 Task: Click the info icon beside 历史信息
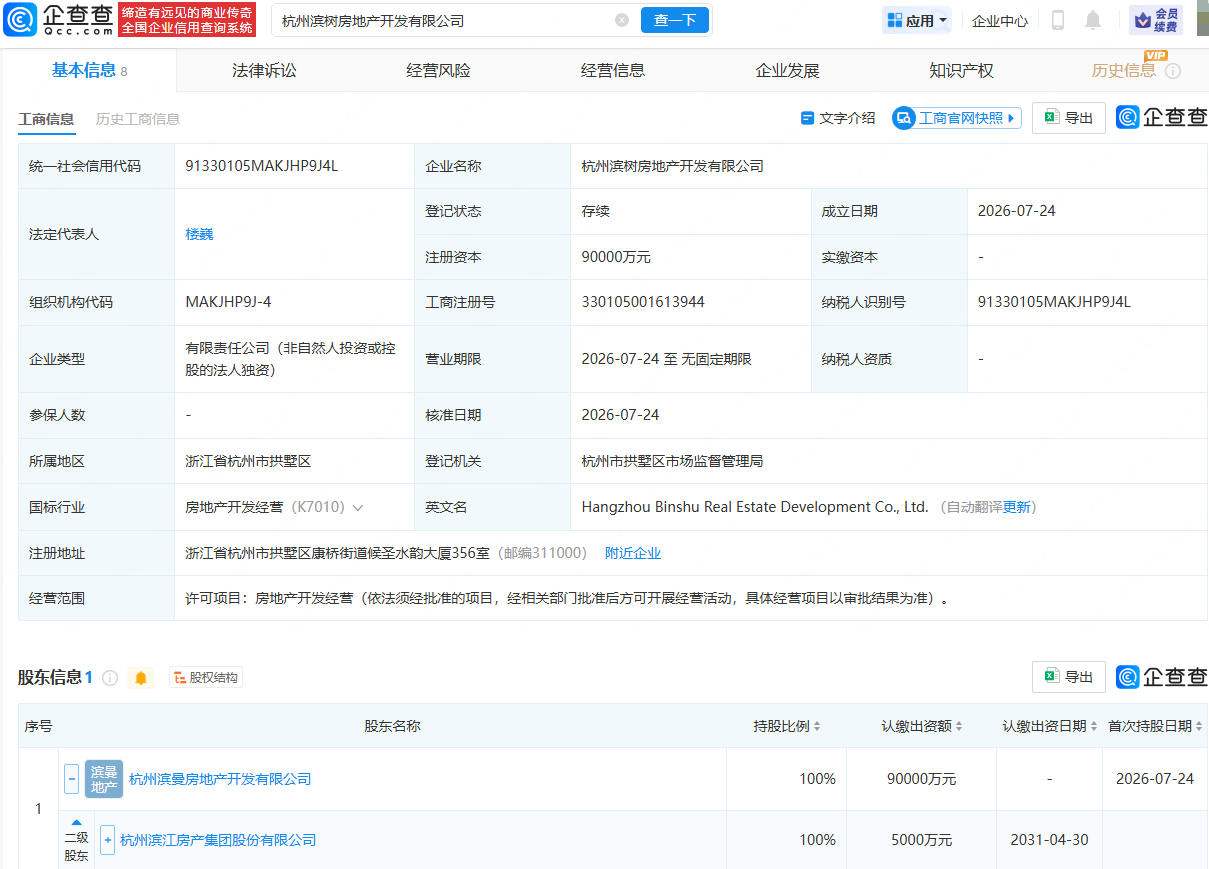pos(1173,71)
